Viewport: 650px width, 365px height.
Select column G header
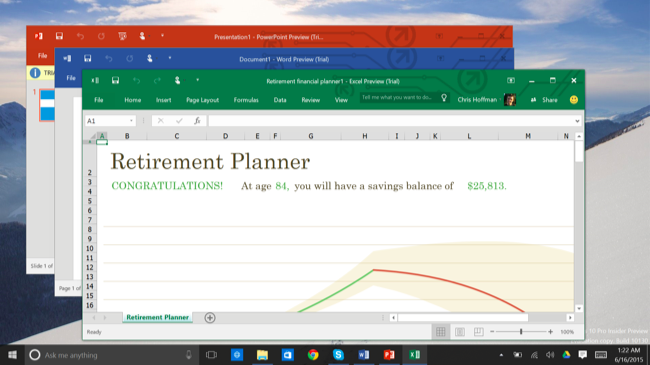point(310,136)
